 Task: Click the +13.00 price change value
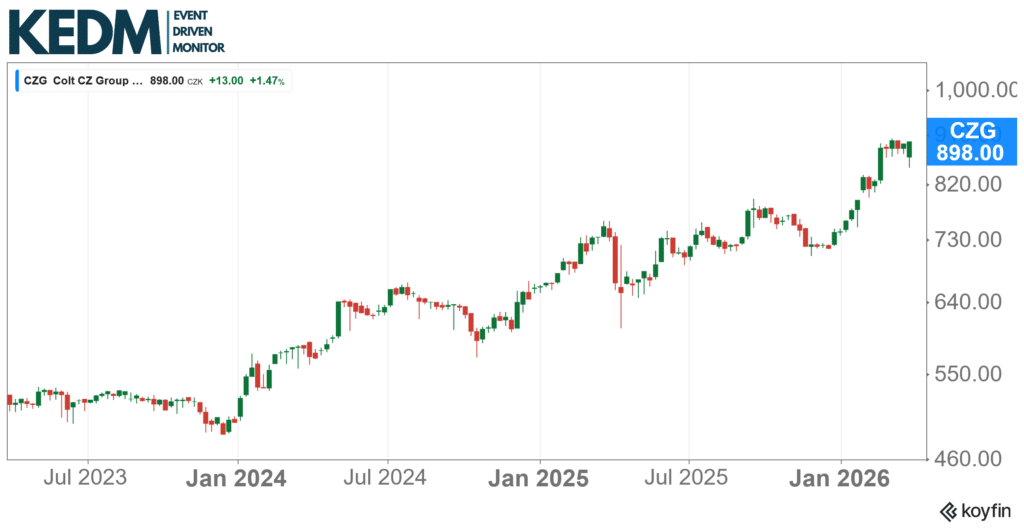[226, 80]
